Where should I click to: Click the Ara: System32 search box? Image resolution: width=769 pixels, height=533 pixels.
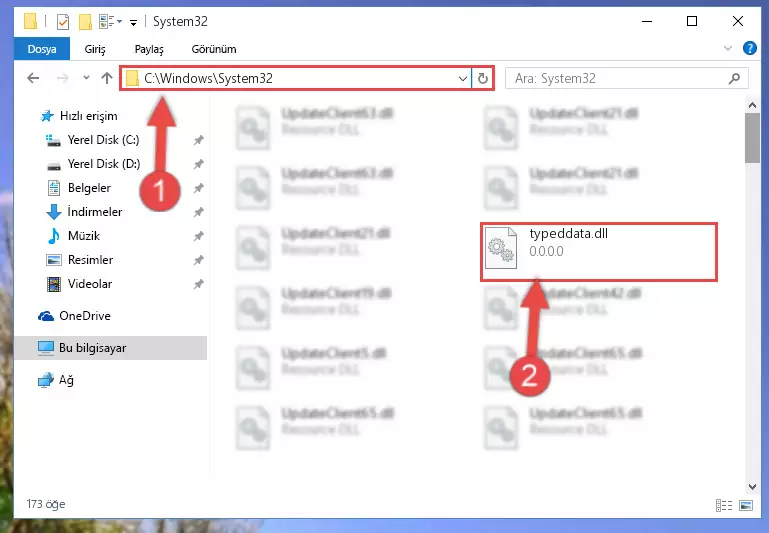pos(626,78)
